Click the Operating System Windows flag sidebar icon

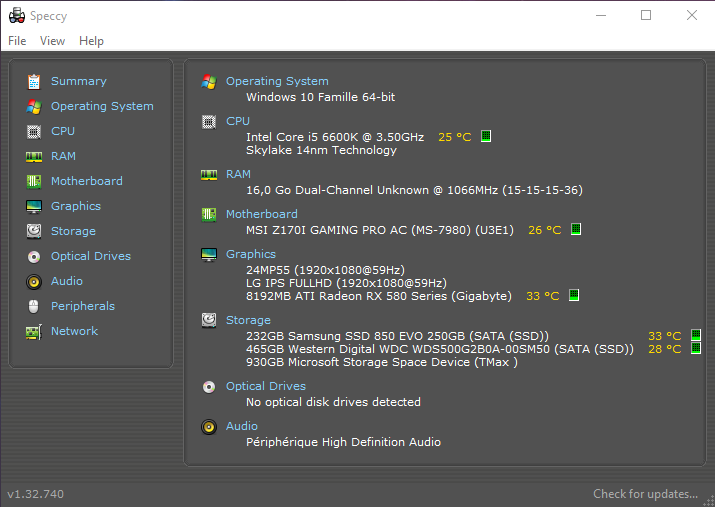pos(34,107)
